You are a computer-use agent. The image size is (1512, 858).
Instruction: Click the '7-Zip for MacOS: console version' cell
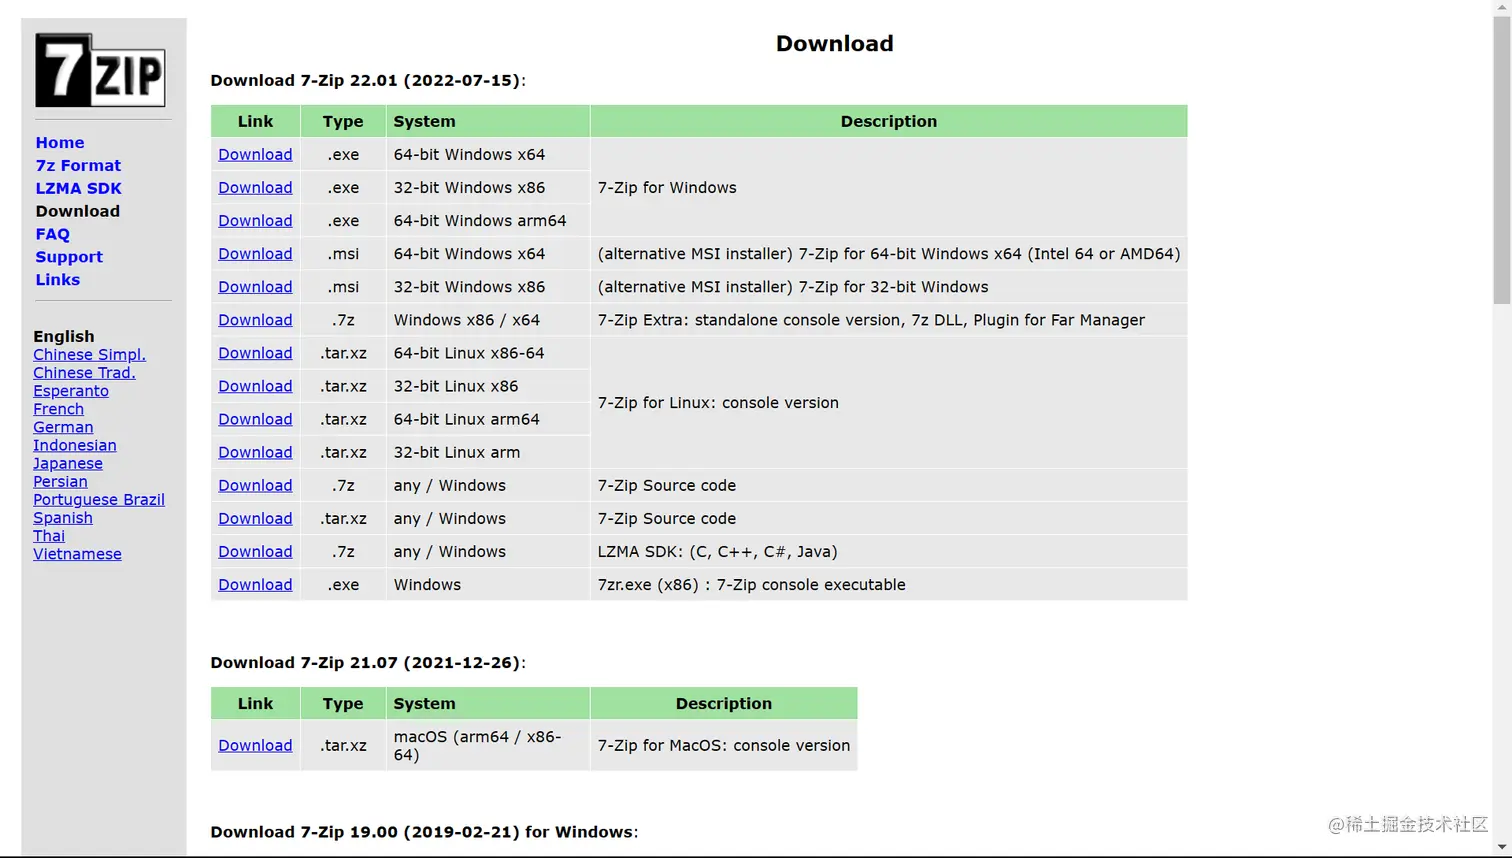pyautogui.click(x=724, y=746)
